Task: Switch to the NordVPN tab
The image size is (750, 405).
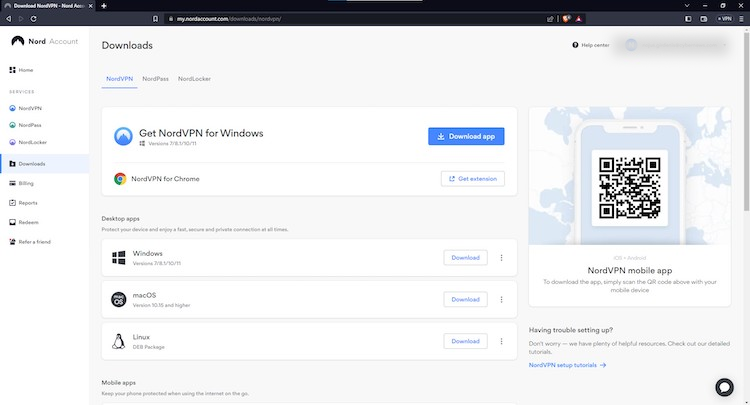Action: [x=120, y=79]
